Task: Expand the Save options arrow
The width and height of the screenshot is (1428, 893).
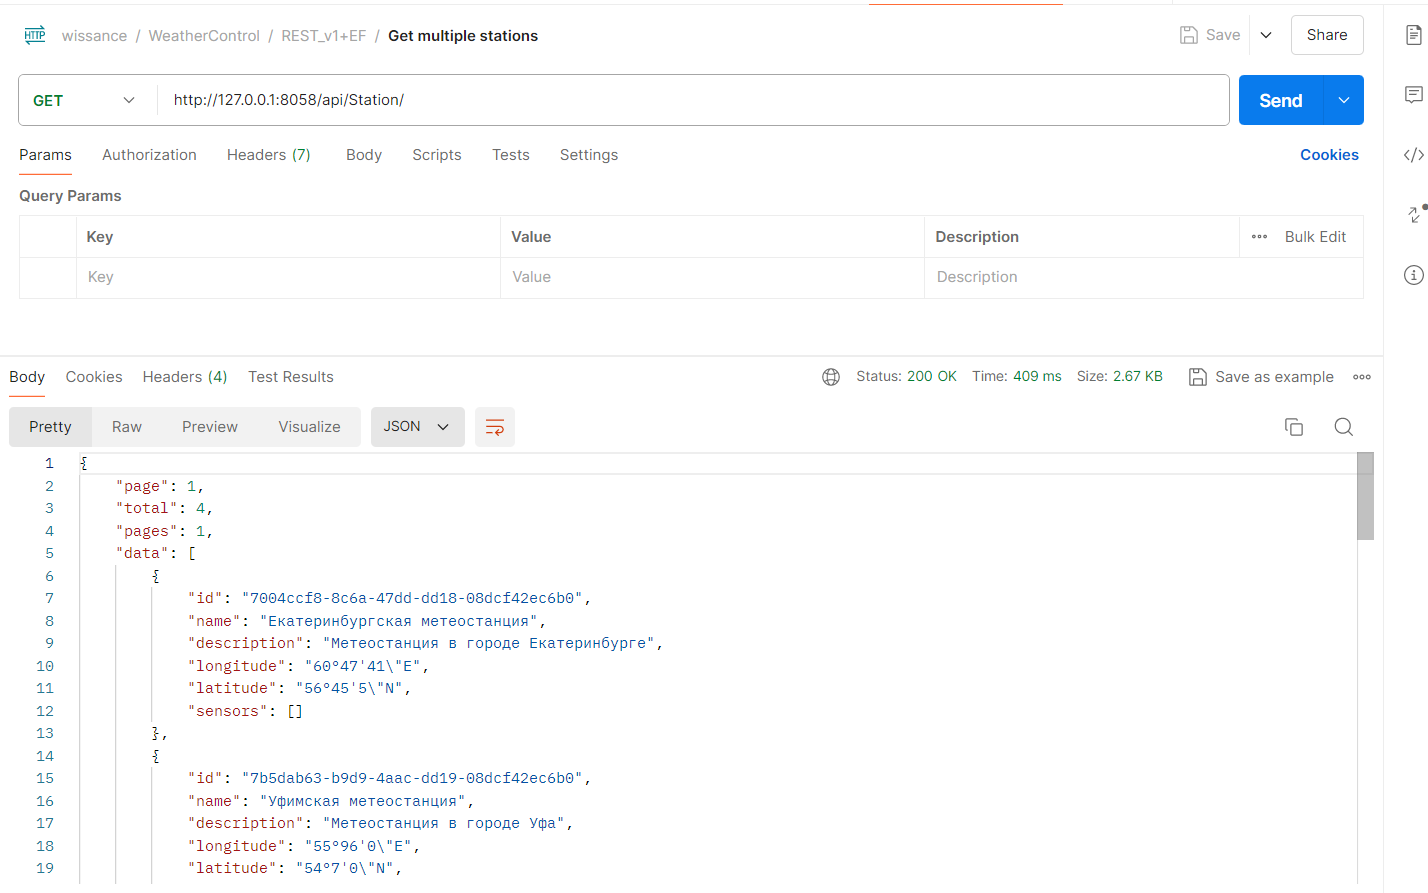Action: (x=1266, y=35)
